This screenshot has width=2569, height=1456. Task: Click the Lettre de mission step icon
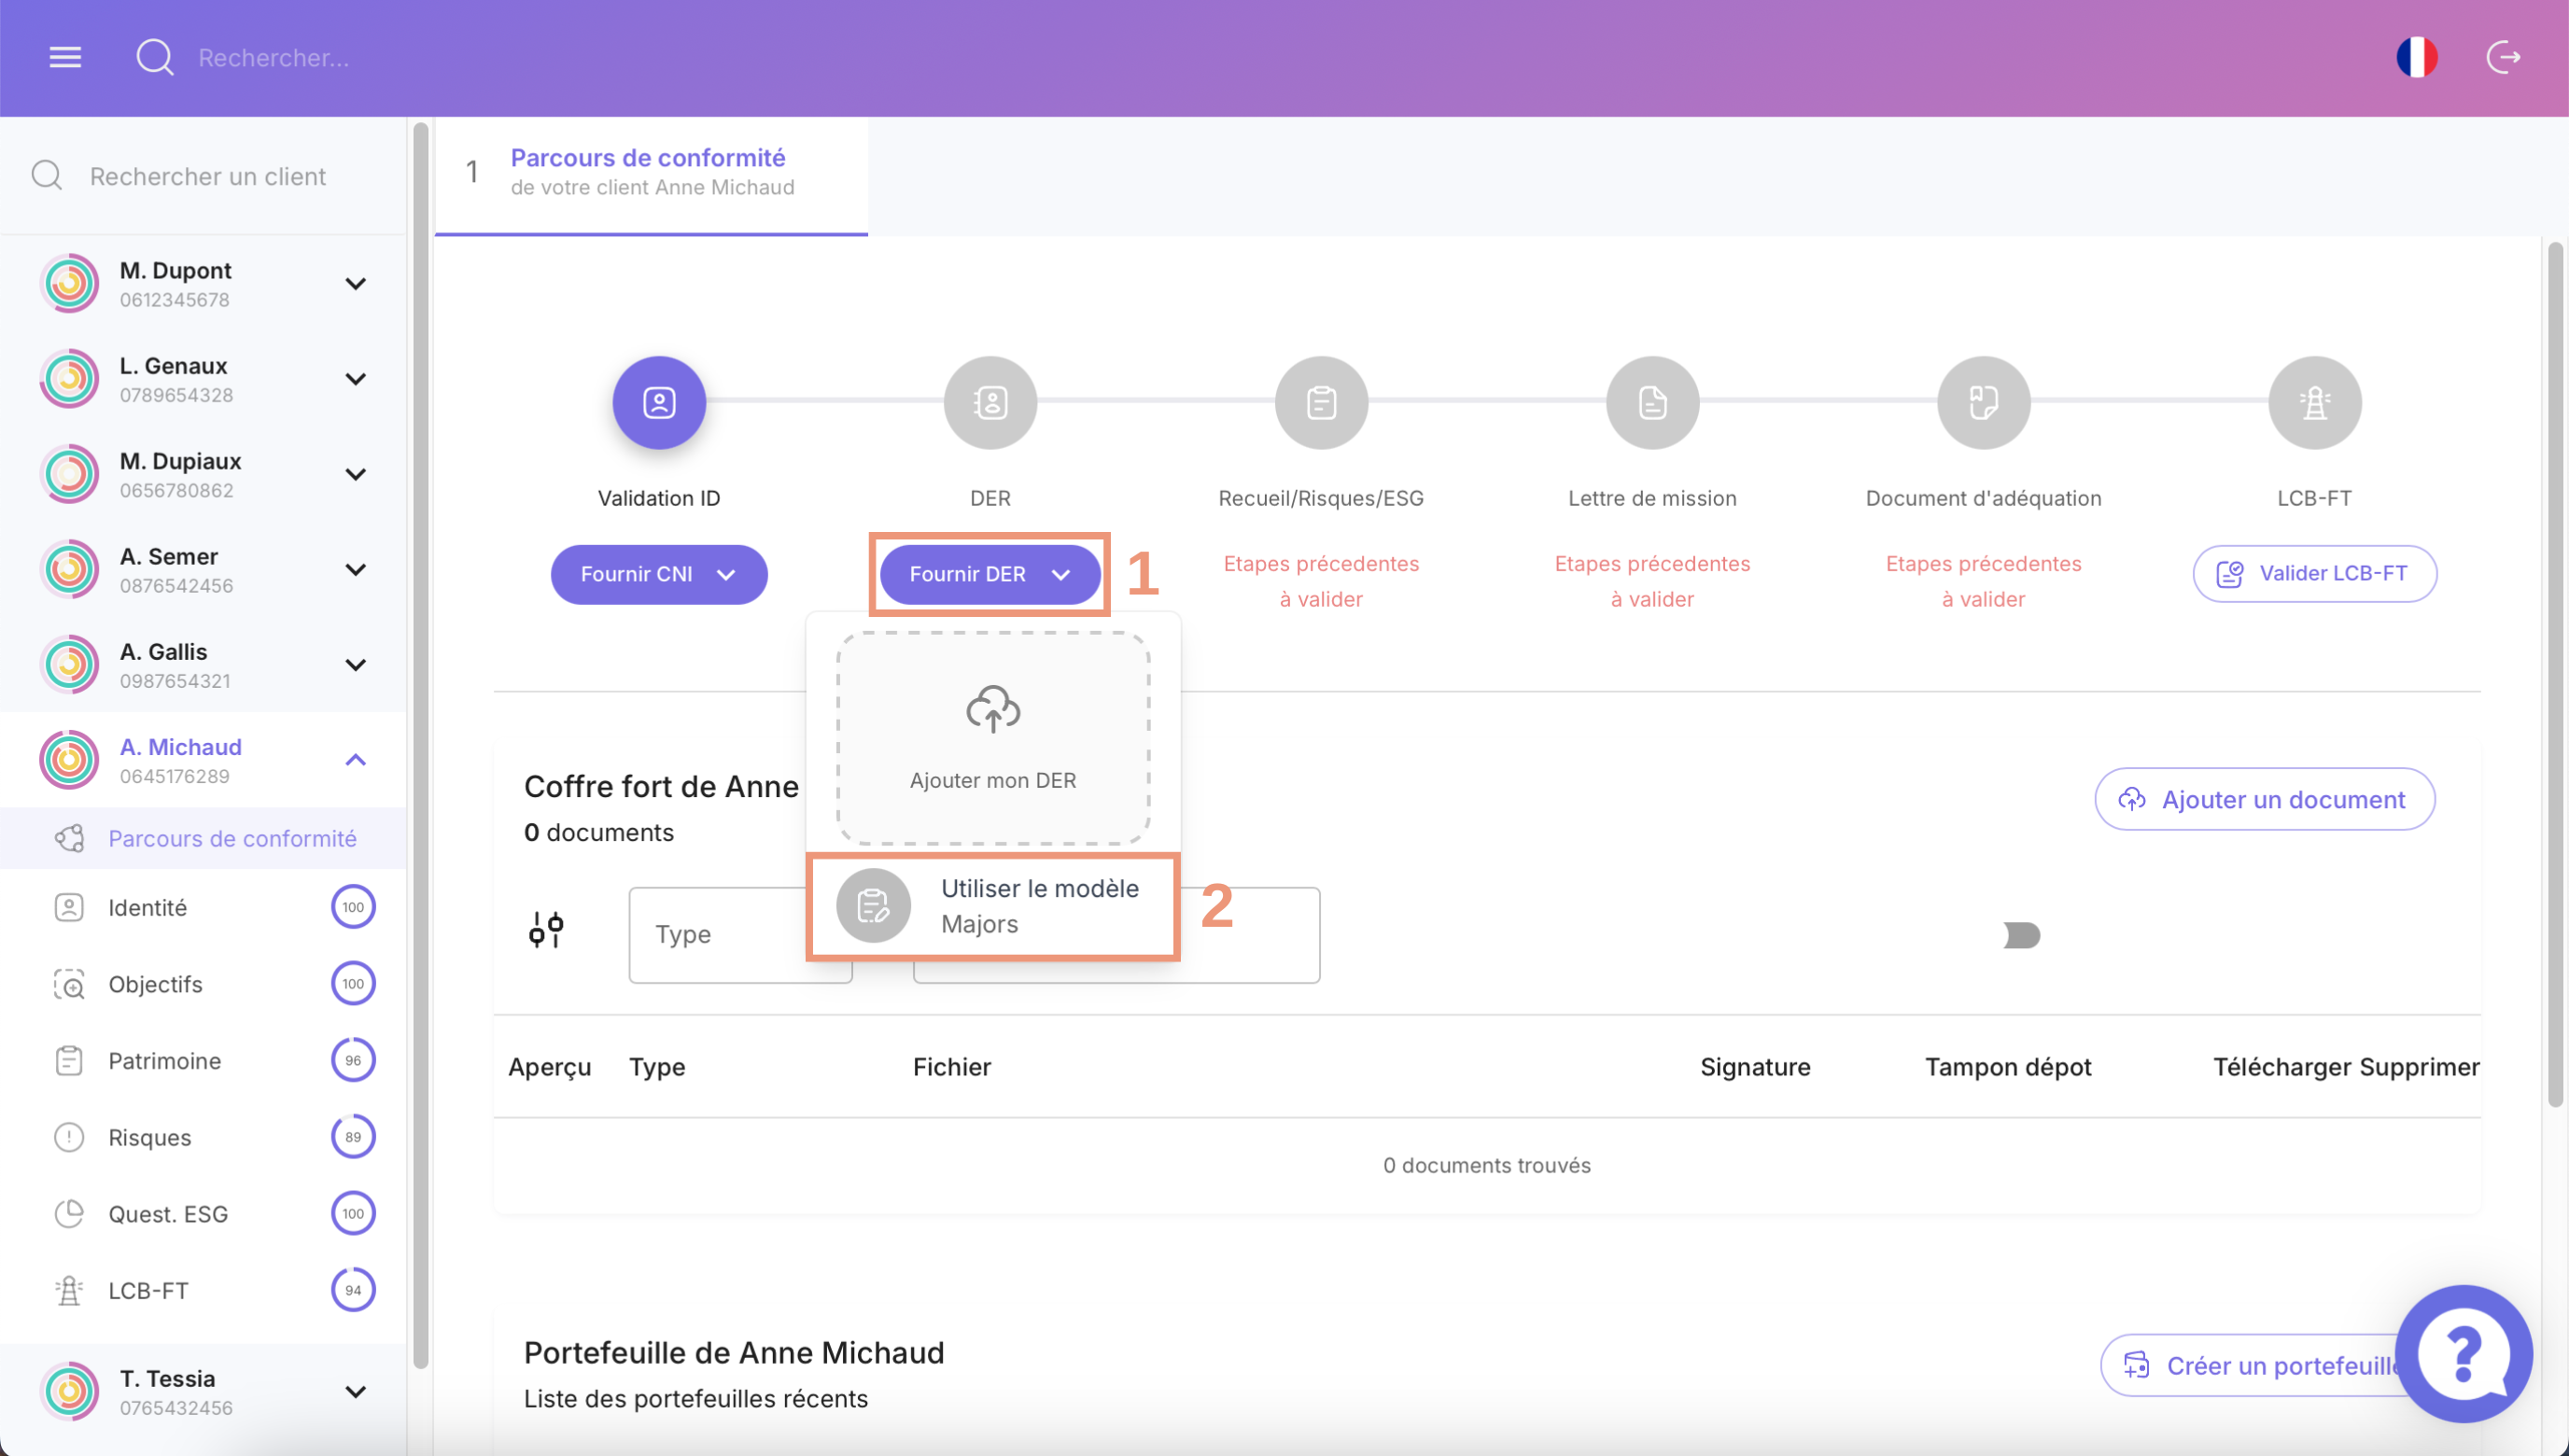(1652, 403)
